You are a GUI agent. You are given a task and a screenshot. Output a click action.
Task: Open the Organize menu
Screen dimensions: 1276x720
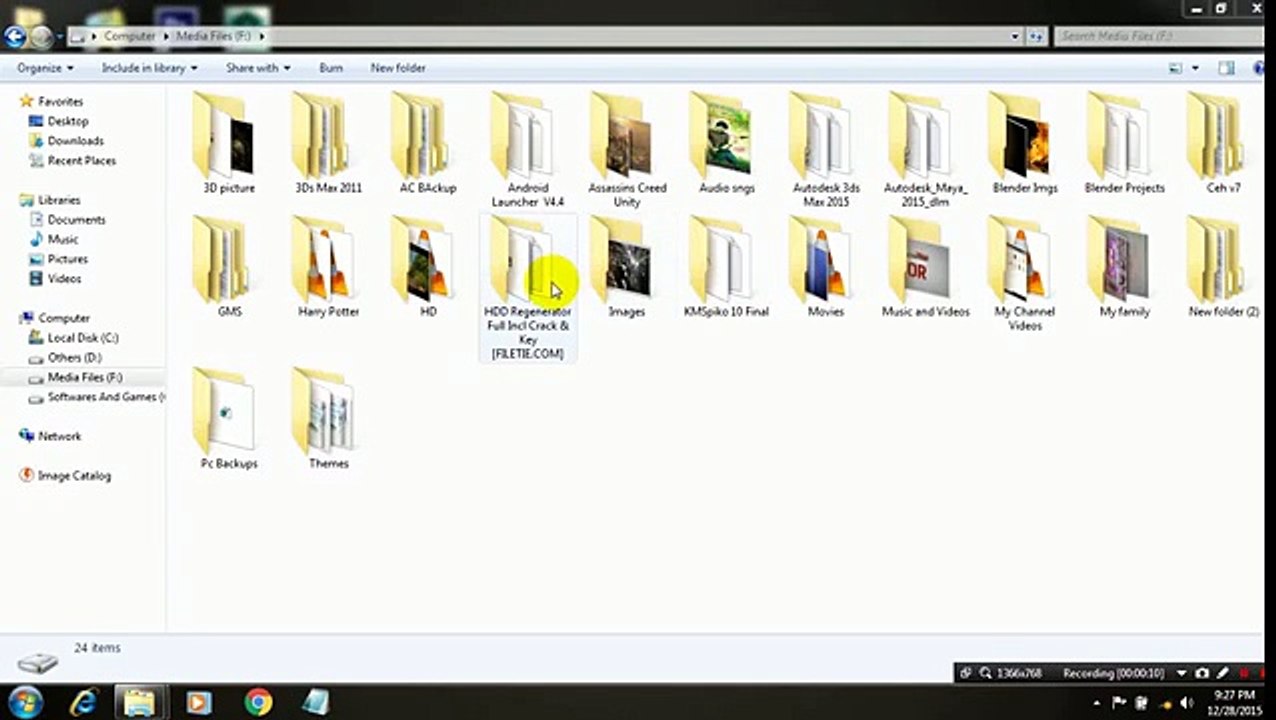tap(45, 68)
